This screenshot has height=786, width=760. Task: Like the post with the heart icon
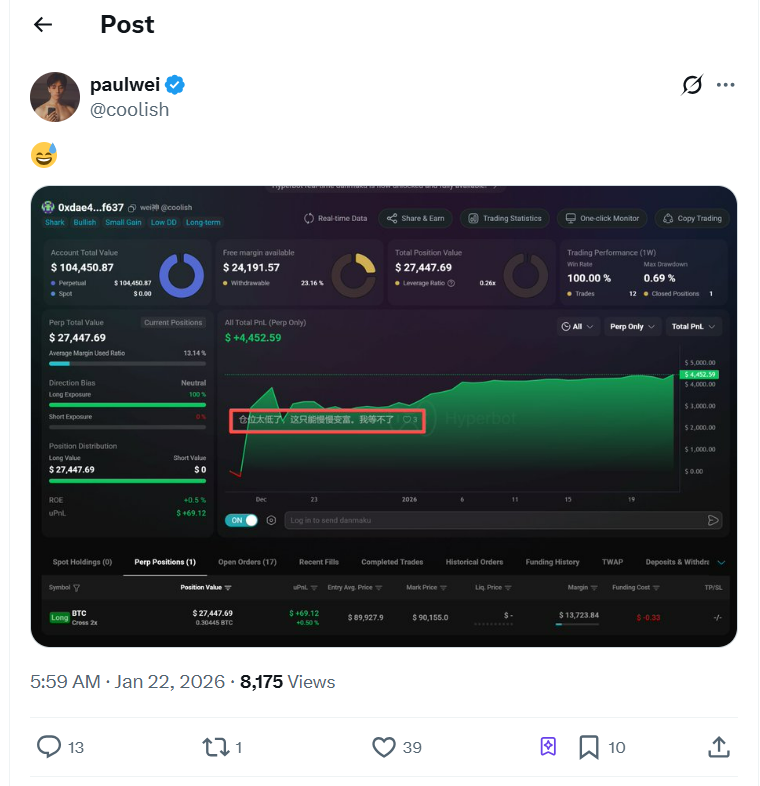pyautogui.click(x=384, y=746)
